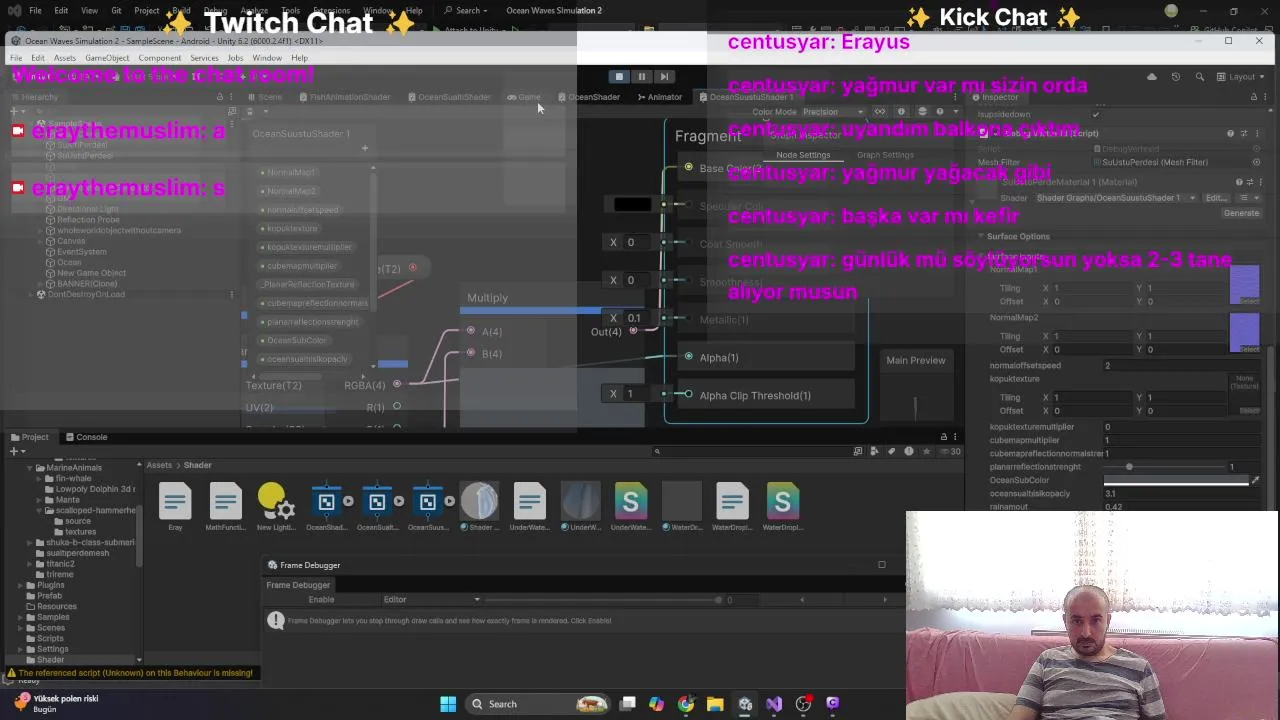This screenshot has width=1280, height=720.
Task: Open the Color Mode Precision dropdown
Action: point(833,112)
